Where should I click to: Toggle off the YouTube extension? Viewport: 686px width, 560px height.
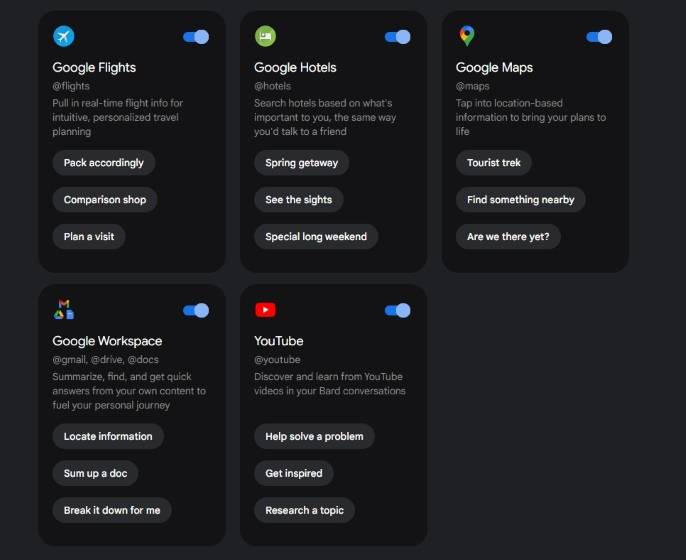pos(398,310)
